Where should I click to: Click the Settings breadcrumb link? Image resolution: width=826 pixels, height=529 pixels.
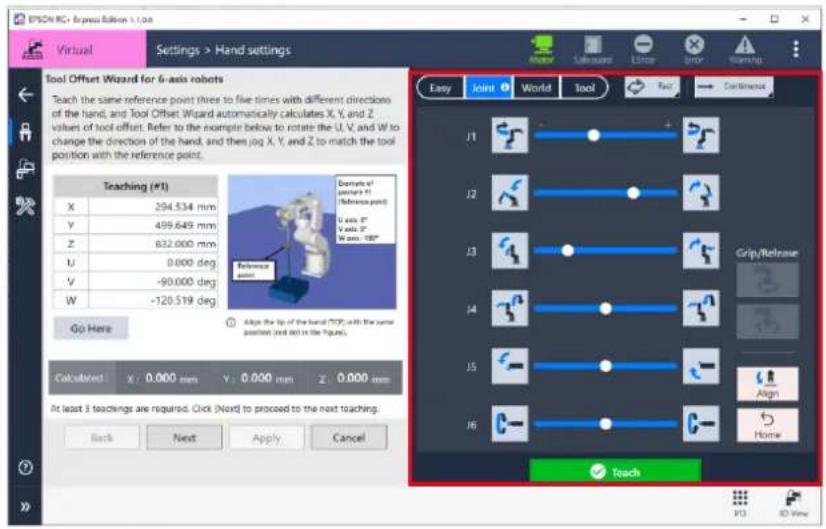tap(178, 50)
